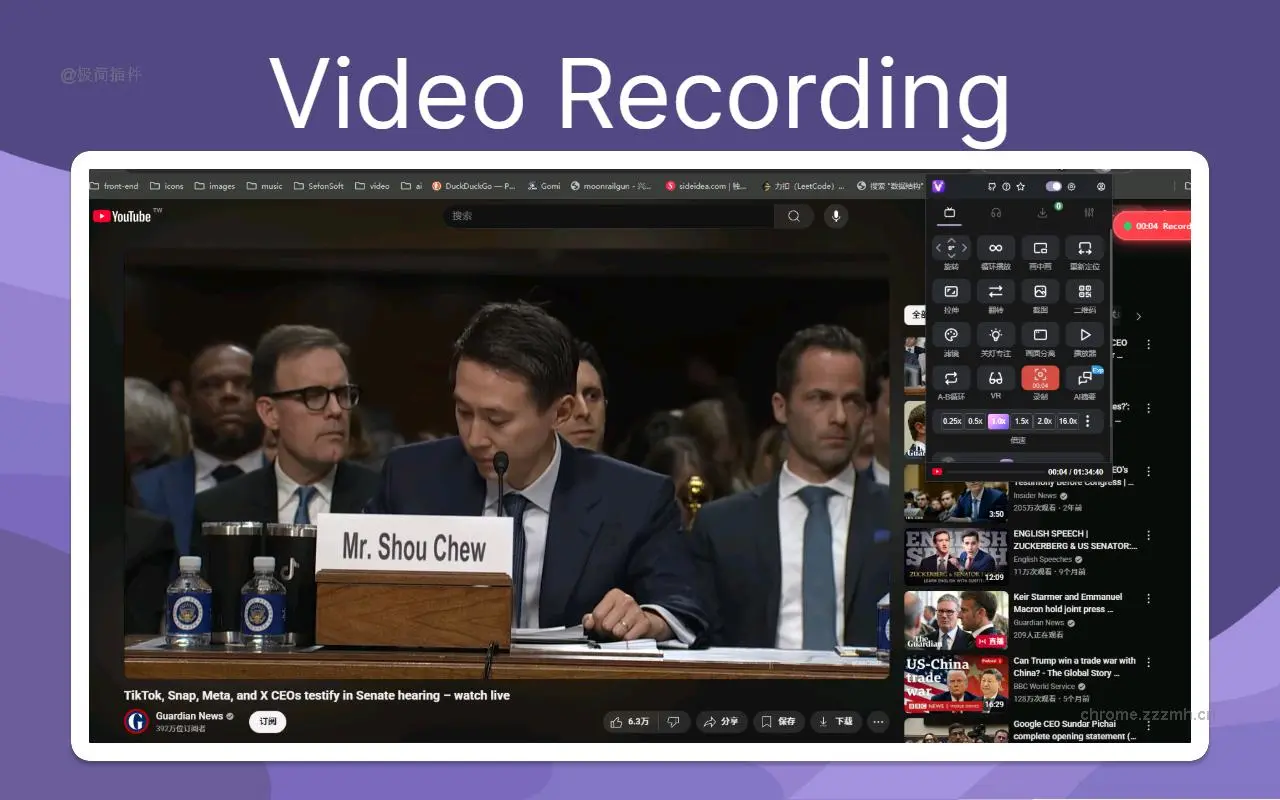Open the 滤镜 video filter tool
This screenshot has height=800, width=1280.
click(951, 335)
